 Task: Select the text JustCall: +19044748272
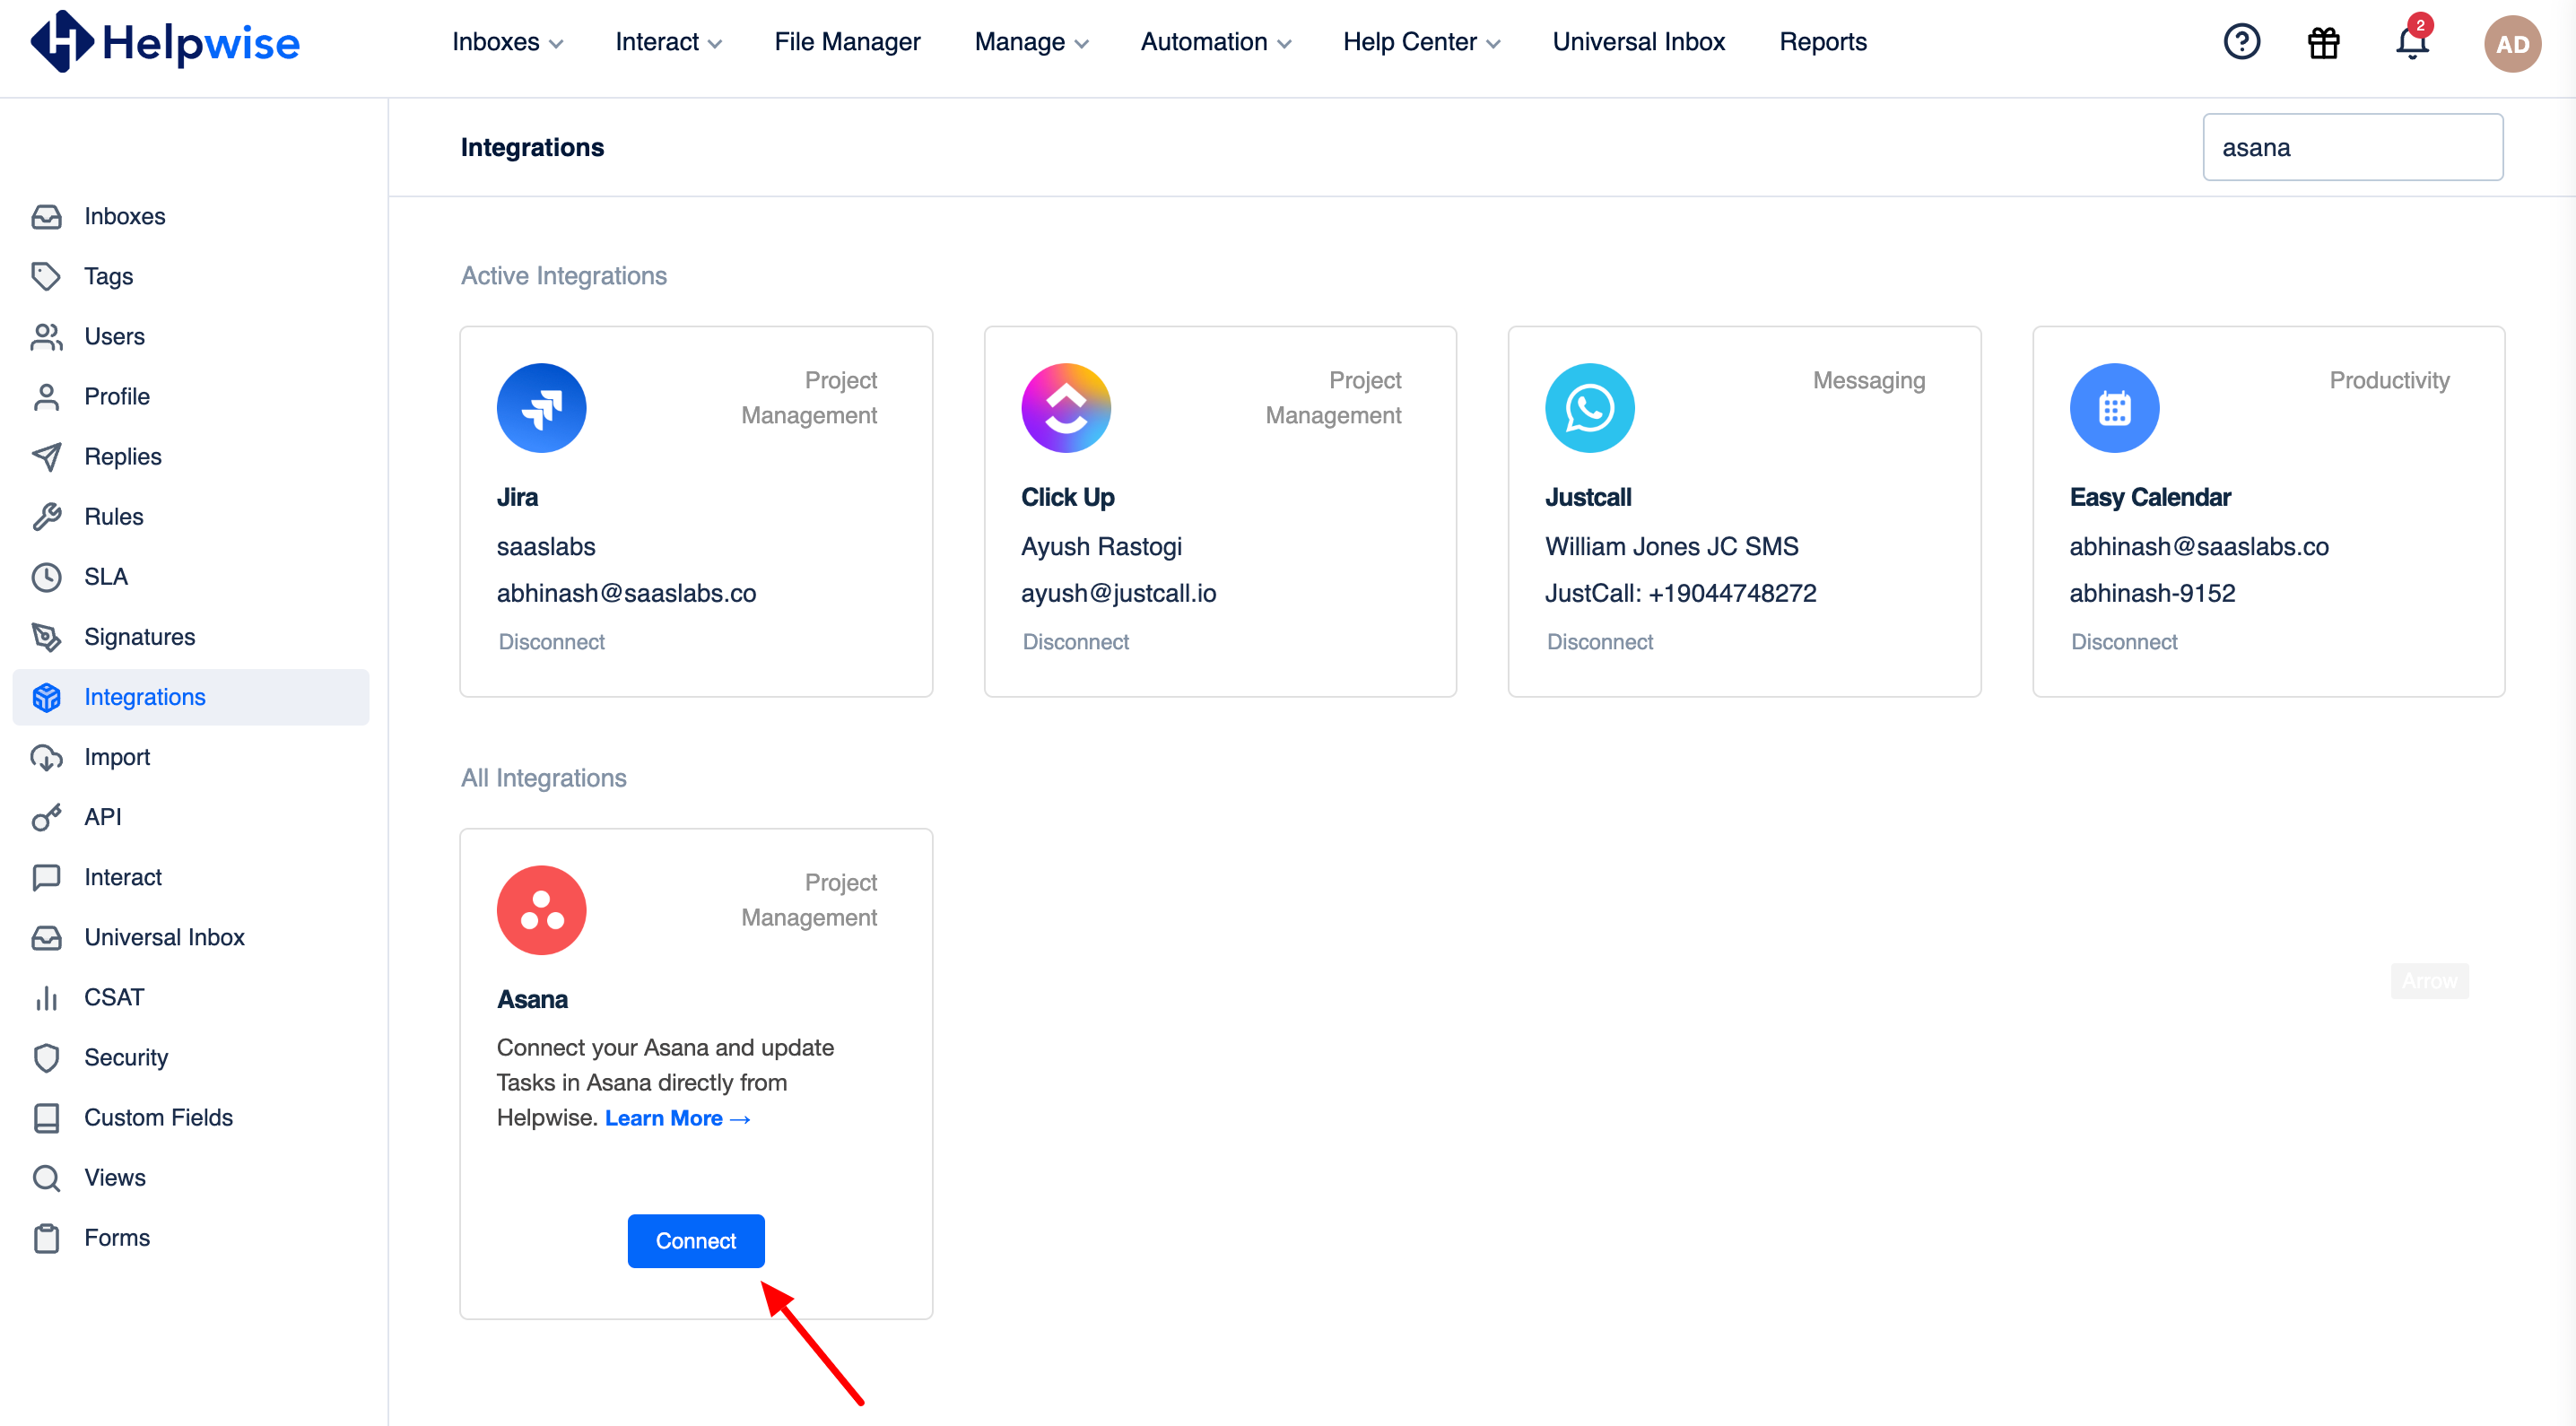(1680, 593)
